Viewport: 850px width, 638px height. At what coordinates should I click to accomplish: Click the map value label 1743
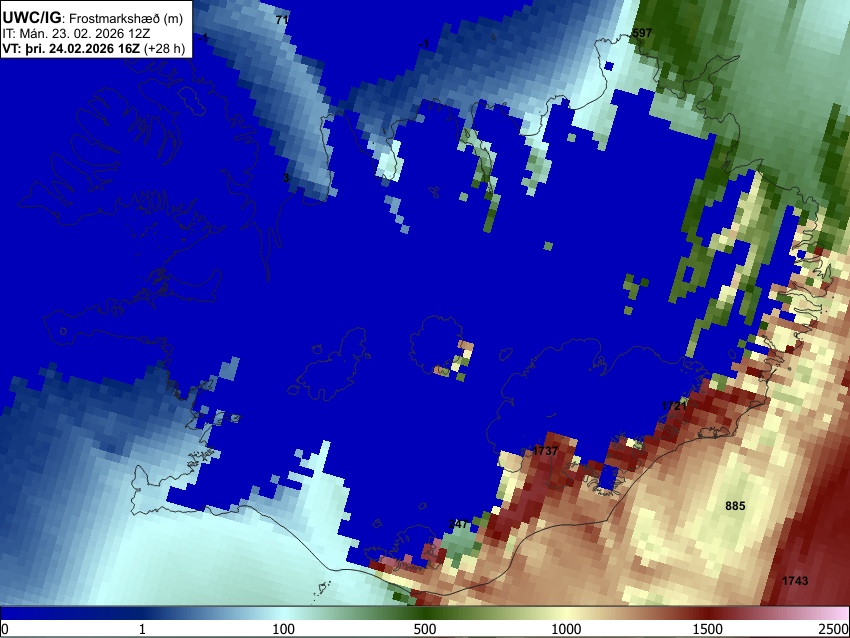tap(795, 581)
